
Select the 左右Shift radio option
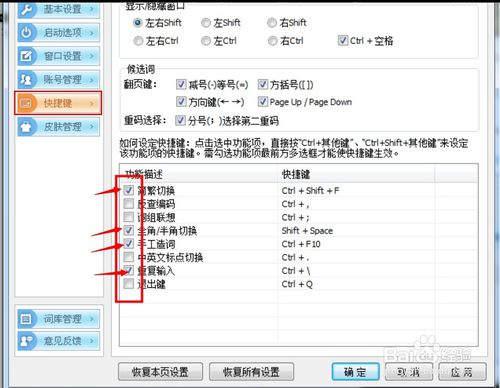(x=138, y=23)
